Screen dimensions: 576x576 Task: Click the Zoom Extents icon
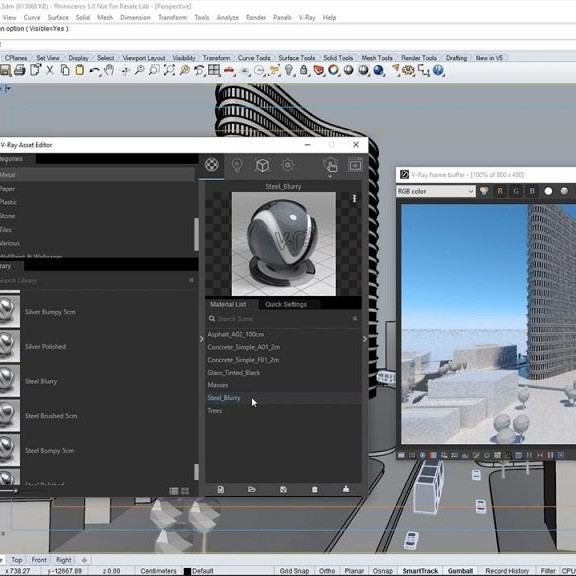169,70
